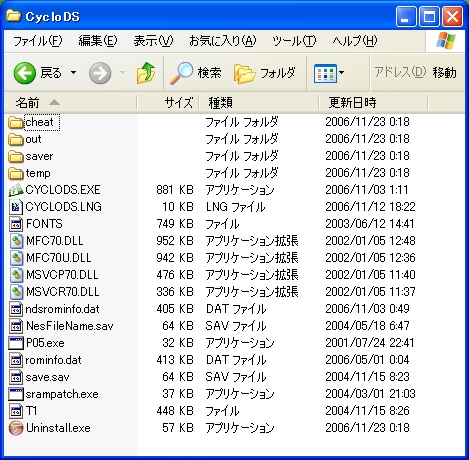This screenshot has width=469, height=460.
Task: Select the file name srampatch.exe
Action: (62, 394)
